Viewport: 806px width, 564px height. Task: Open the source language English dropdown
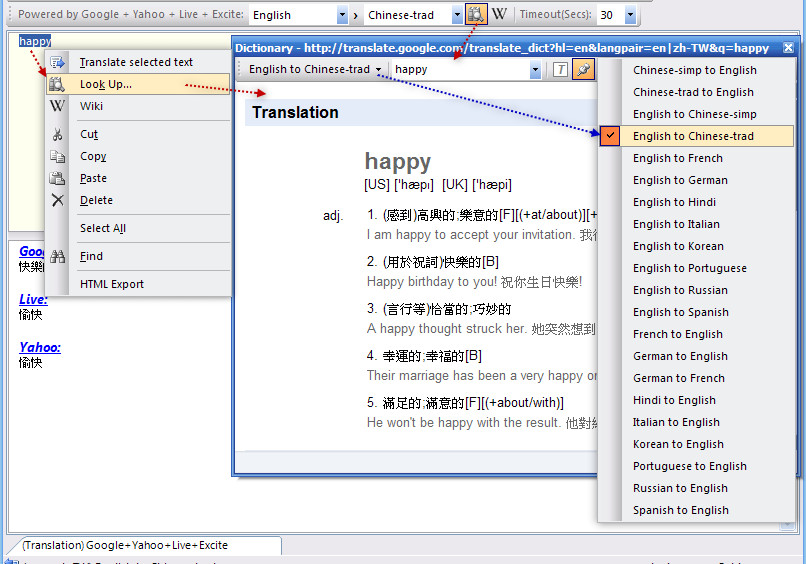pyautogui.click(x=342, y=15)
